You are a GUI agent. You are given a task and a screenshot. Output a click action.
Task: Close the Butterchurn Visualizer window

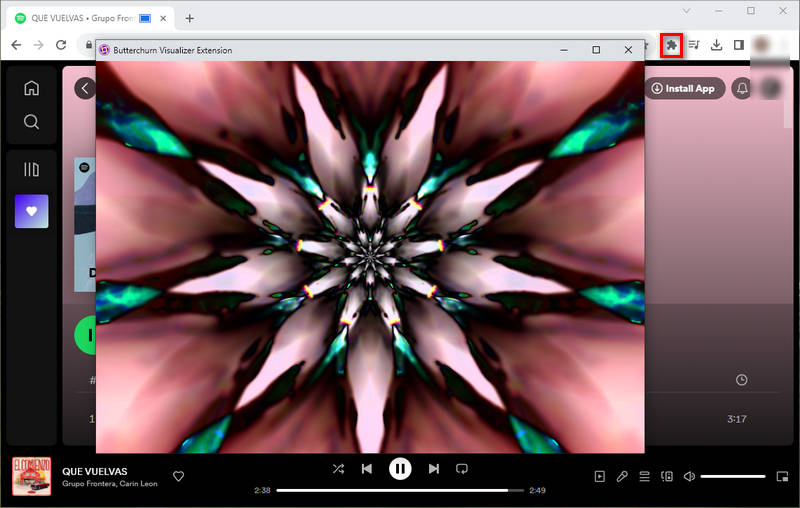click(628, 49)
